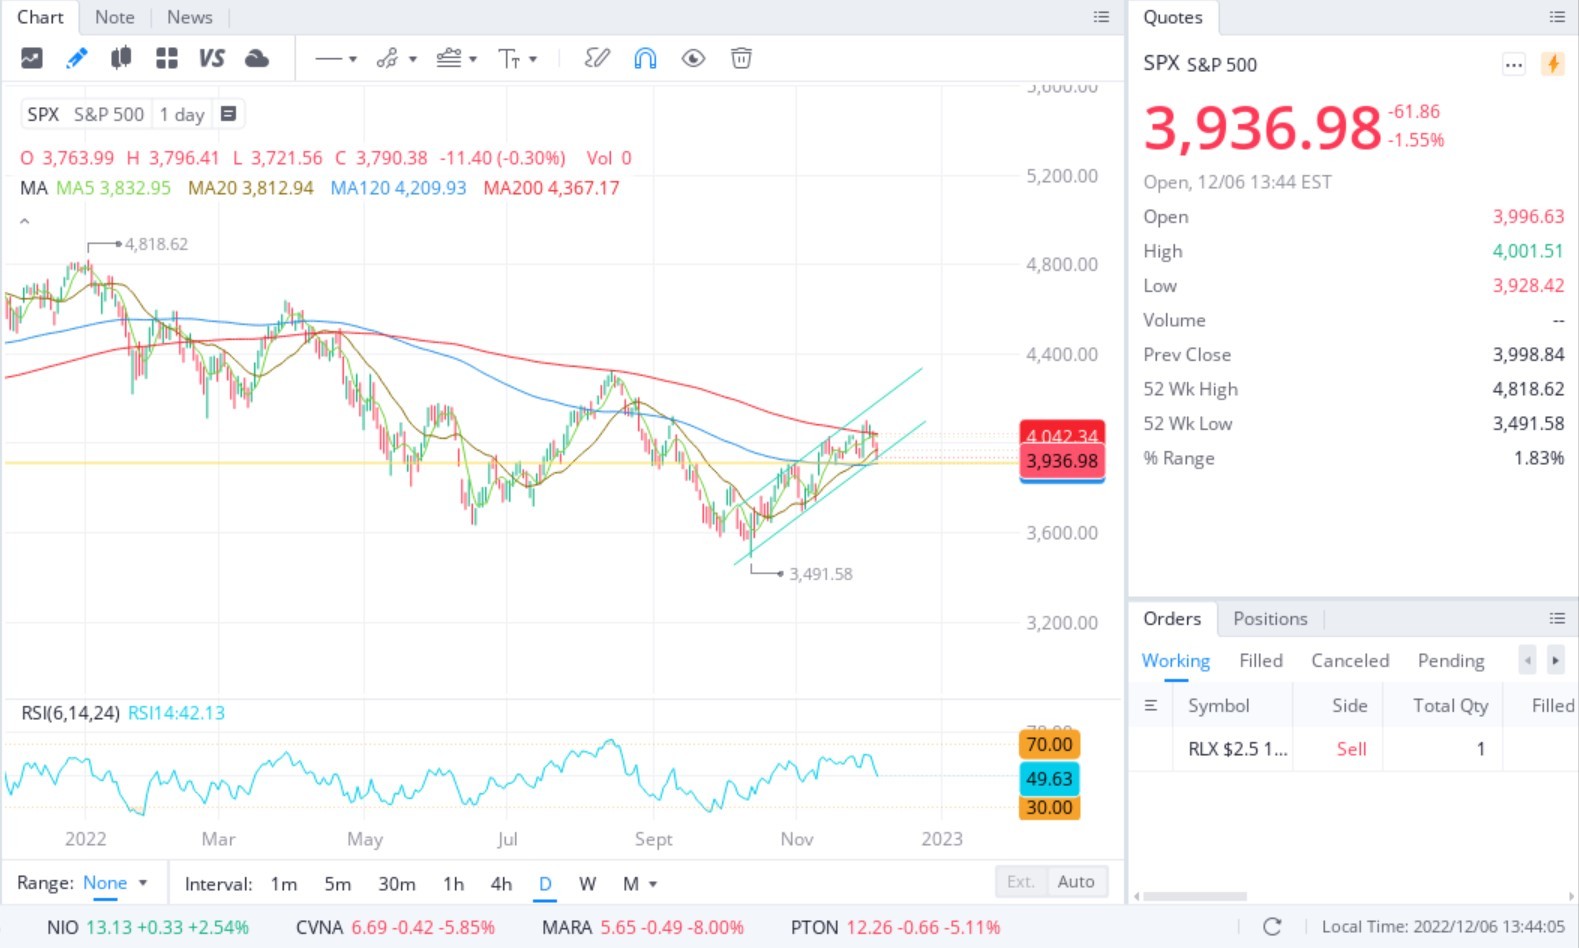Click the refresh icon in the status bar
1579x948 pixels.
pos(1272,927)
